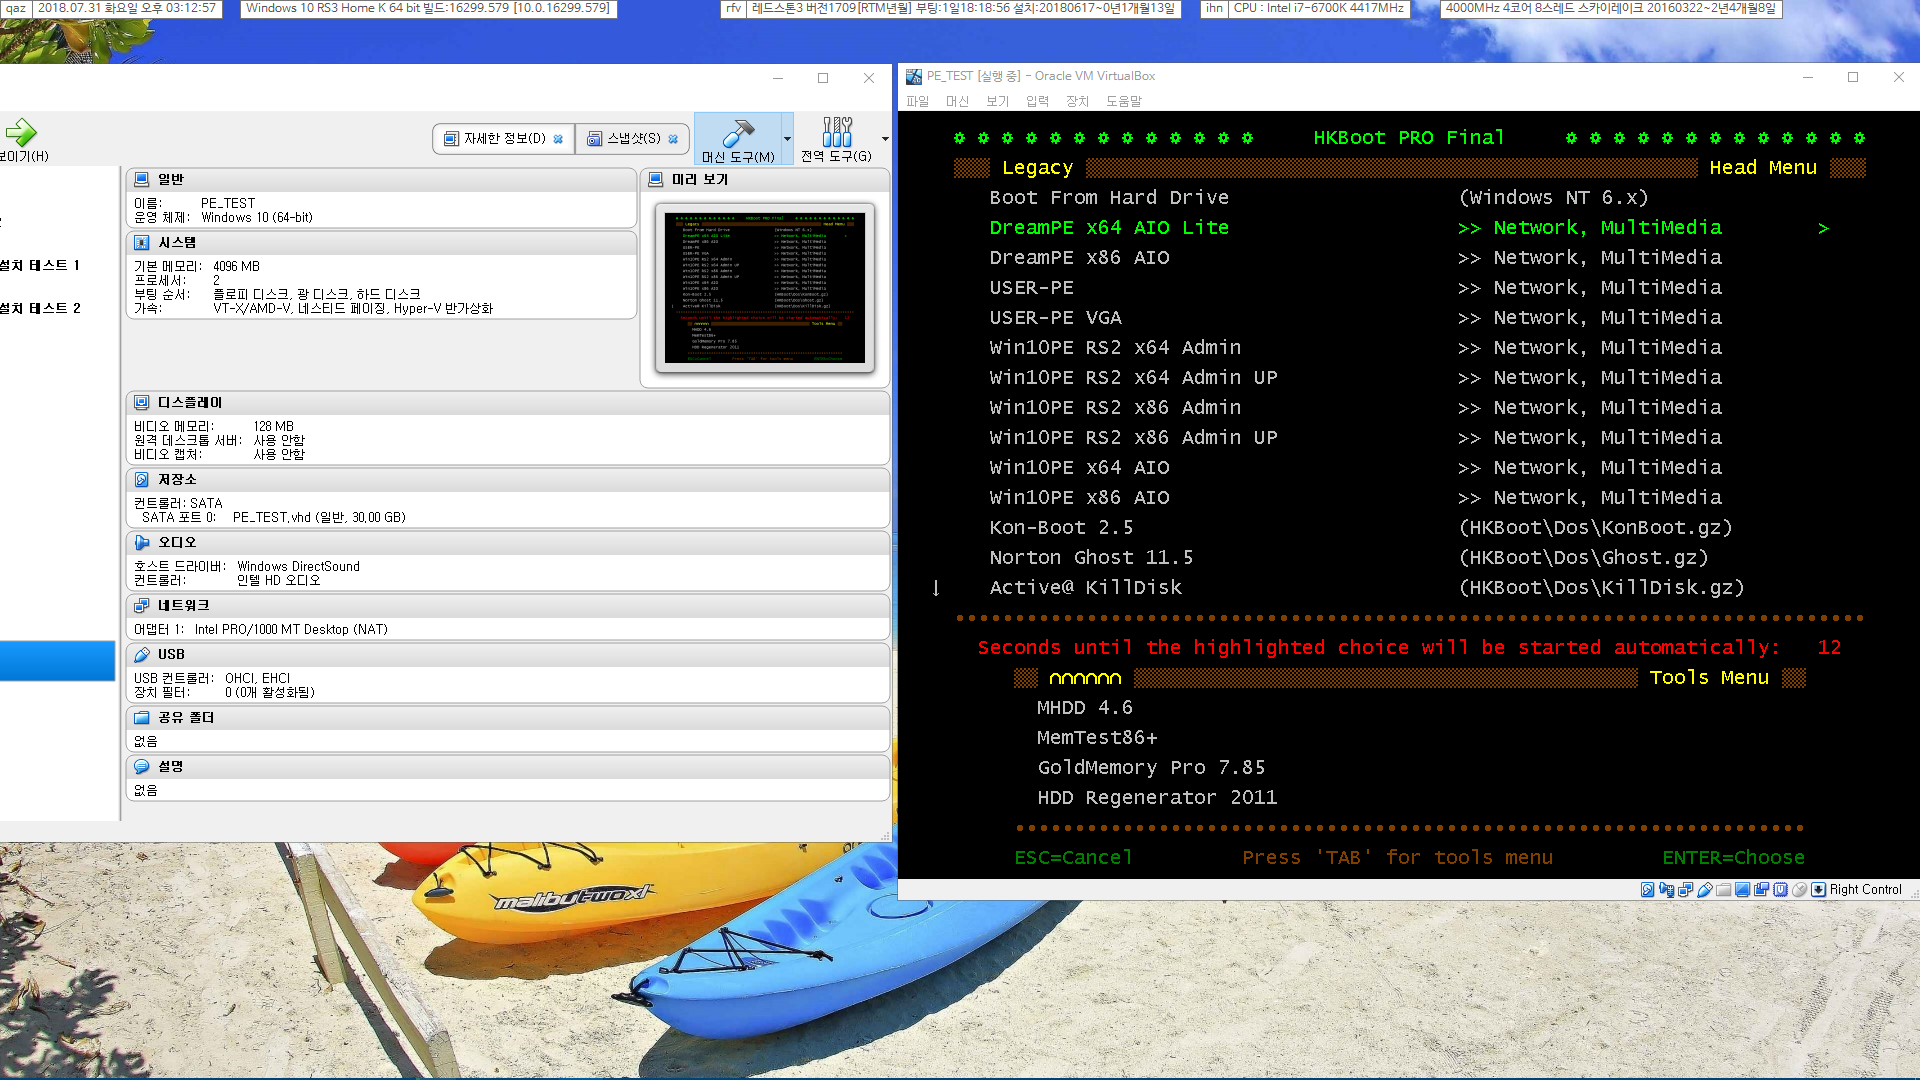Click the Machine Tools hammer icon

point(738,133)
